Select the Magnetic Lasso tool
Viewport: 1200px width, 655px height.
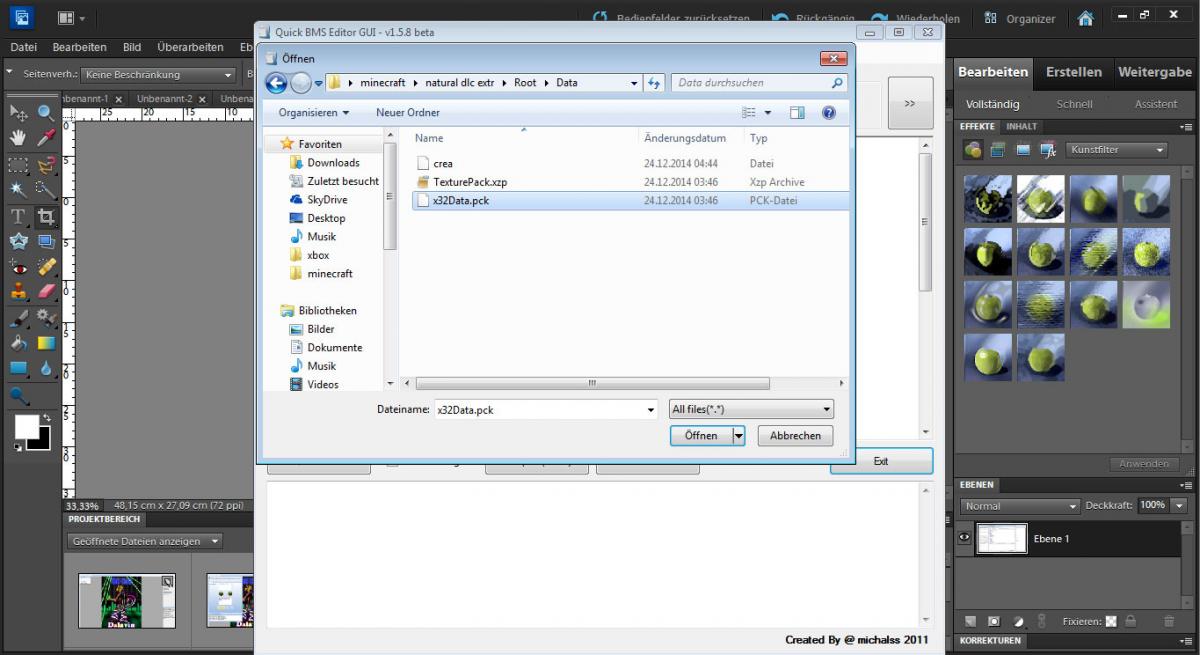point(46,164)
